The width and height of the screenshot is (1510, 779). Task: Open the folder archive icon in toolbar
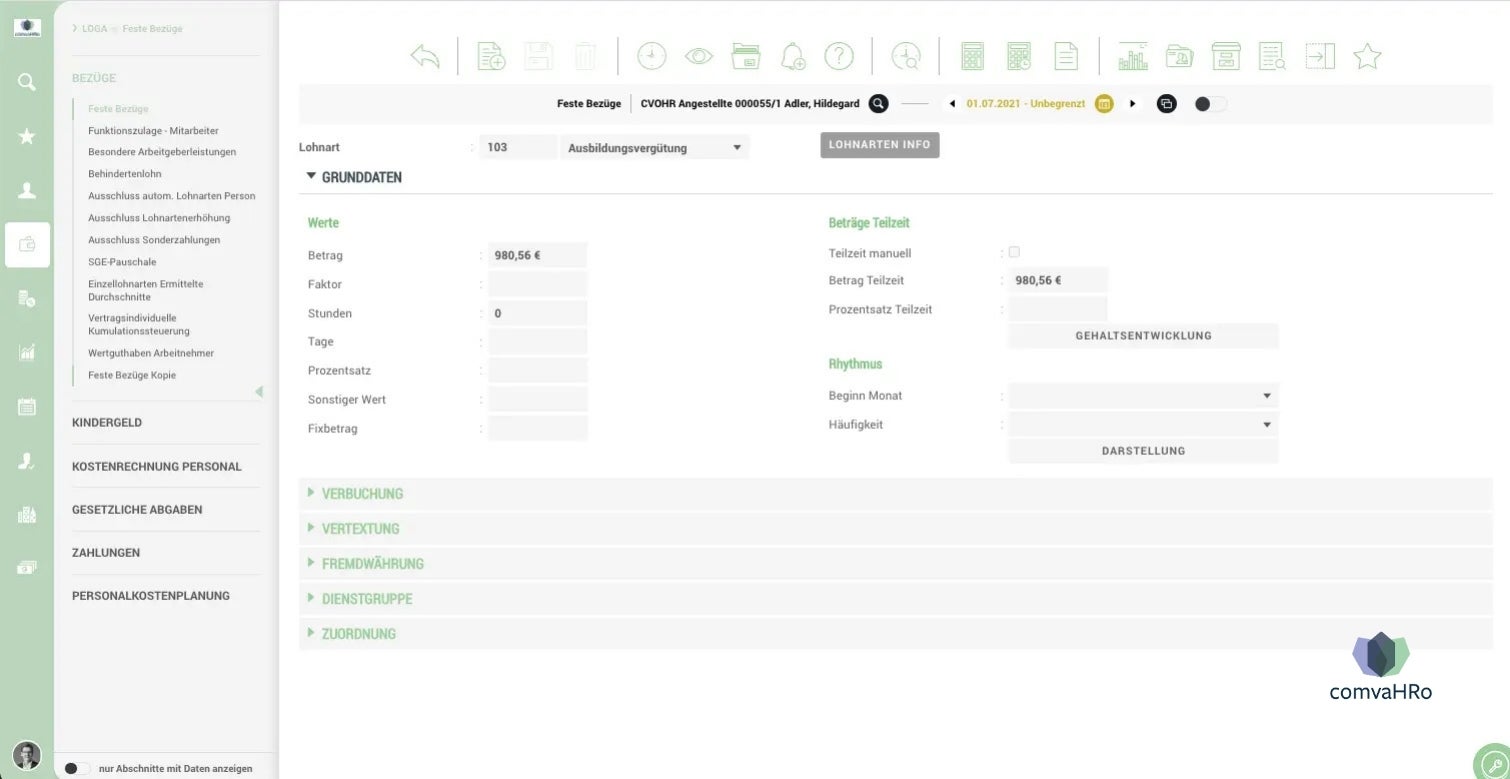click(x=746, y=57)
